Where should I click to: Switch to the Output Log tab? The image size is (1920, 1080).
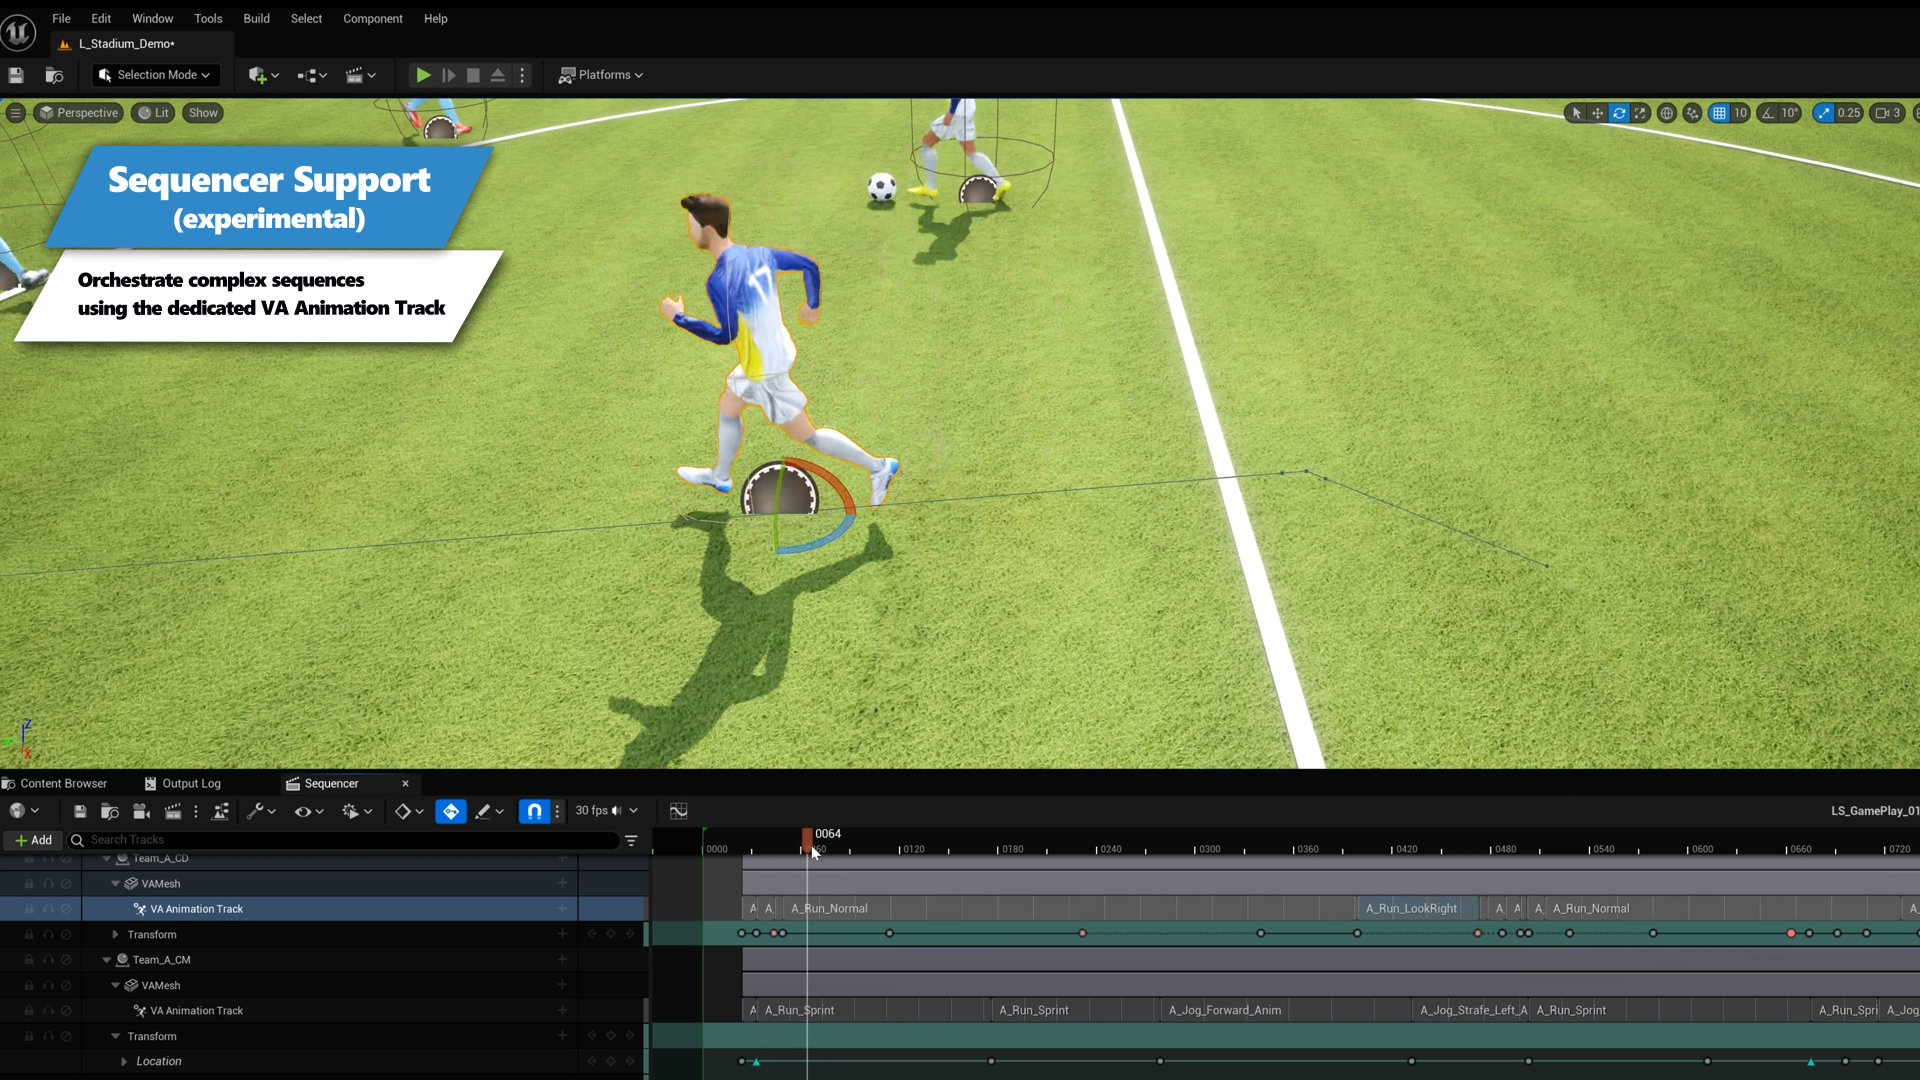tap(192, 783)
